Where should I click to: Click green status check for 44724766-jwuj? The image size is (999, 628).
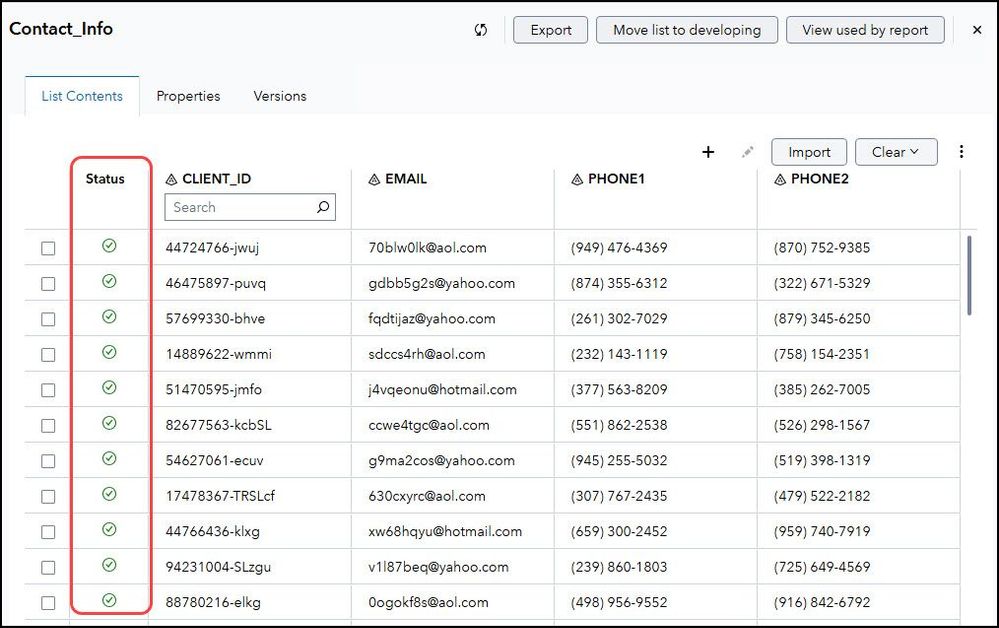coord(109,246)
